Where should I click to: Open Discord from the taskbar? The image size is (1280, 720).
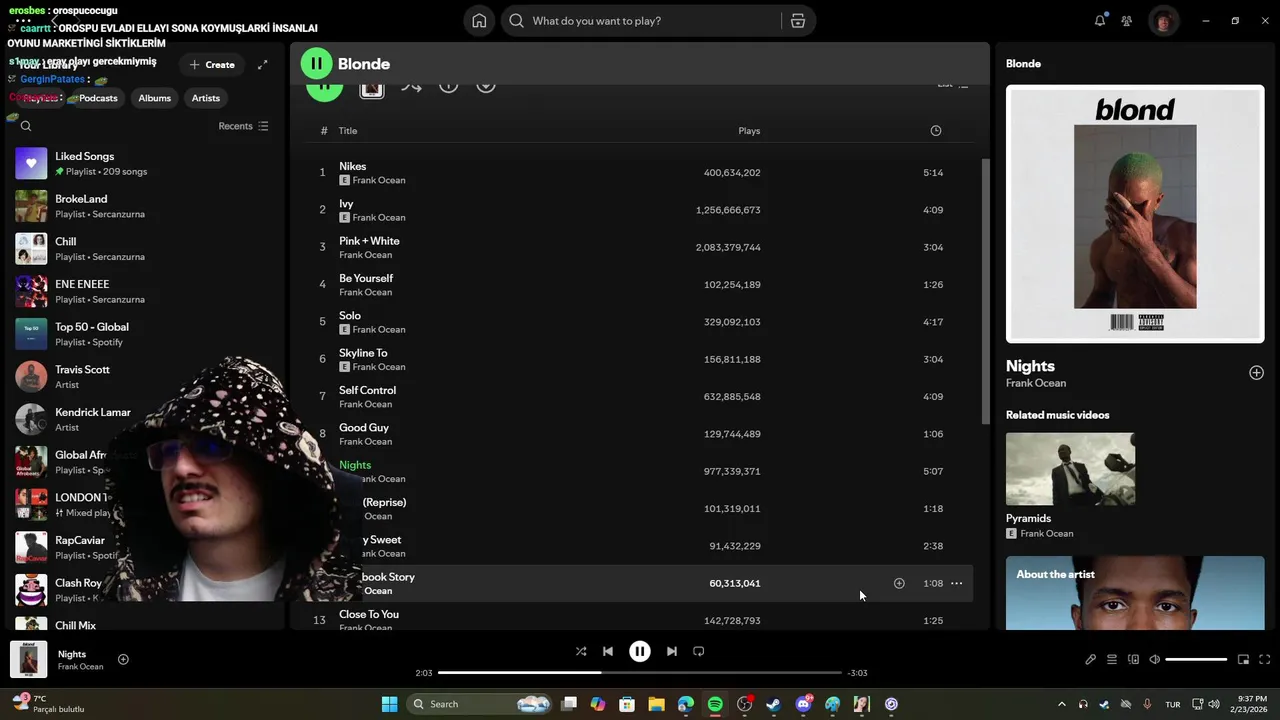tap(803, 704)
